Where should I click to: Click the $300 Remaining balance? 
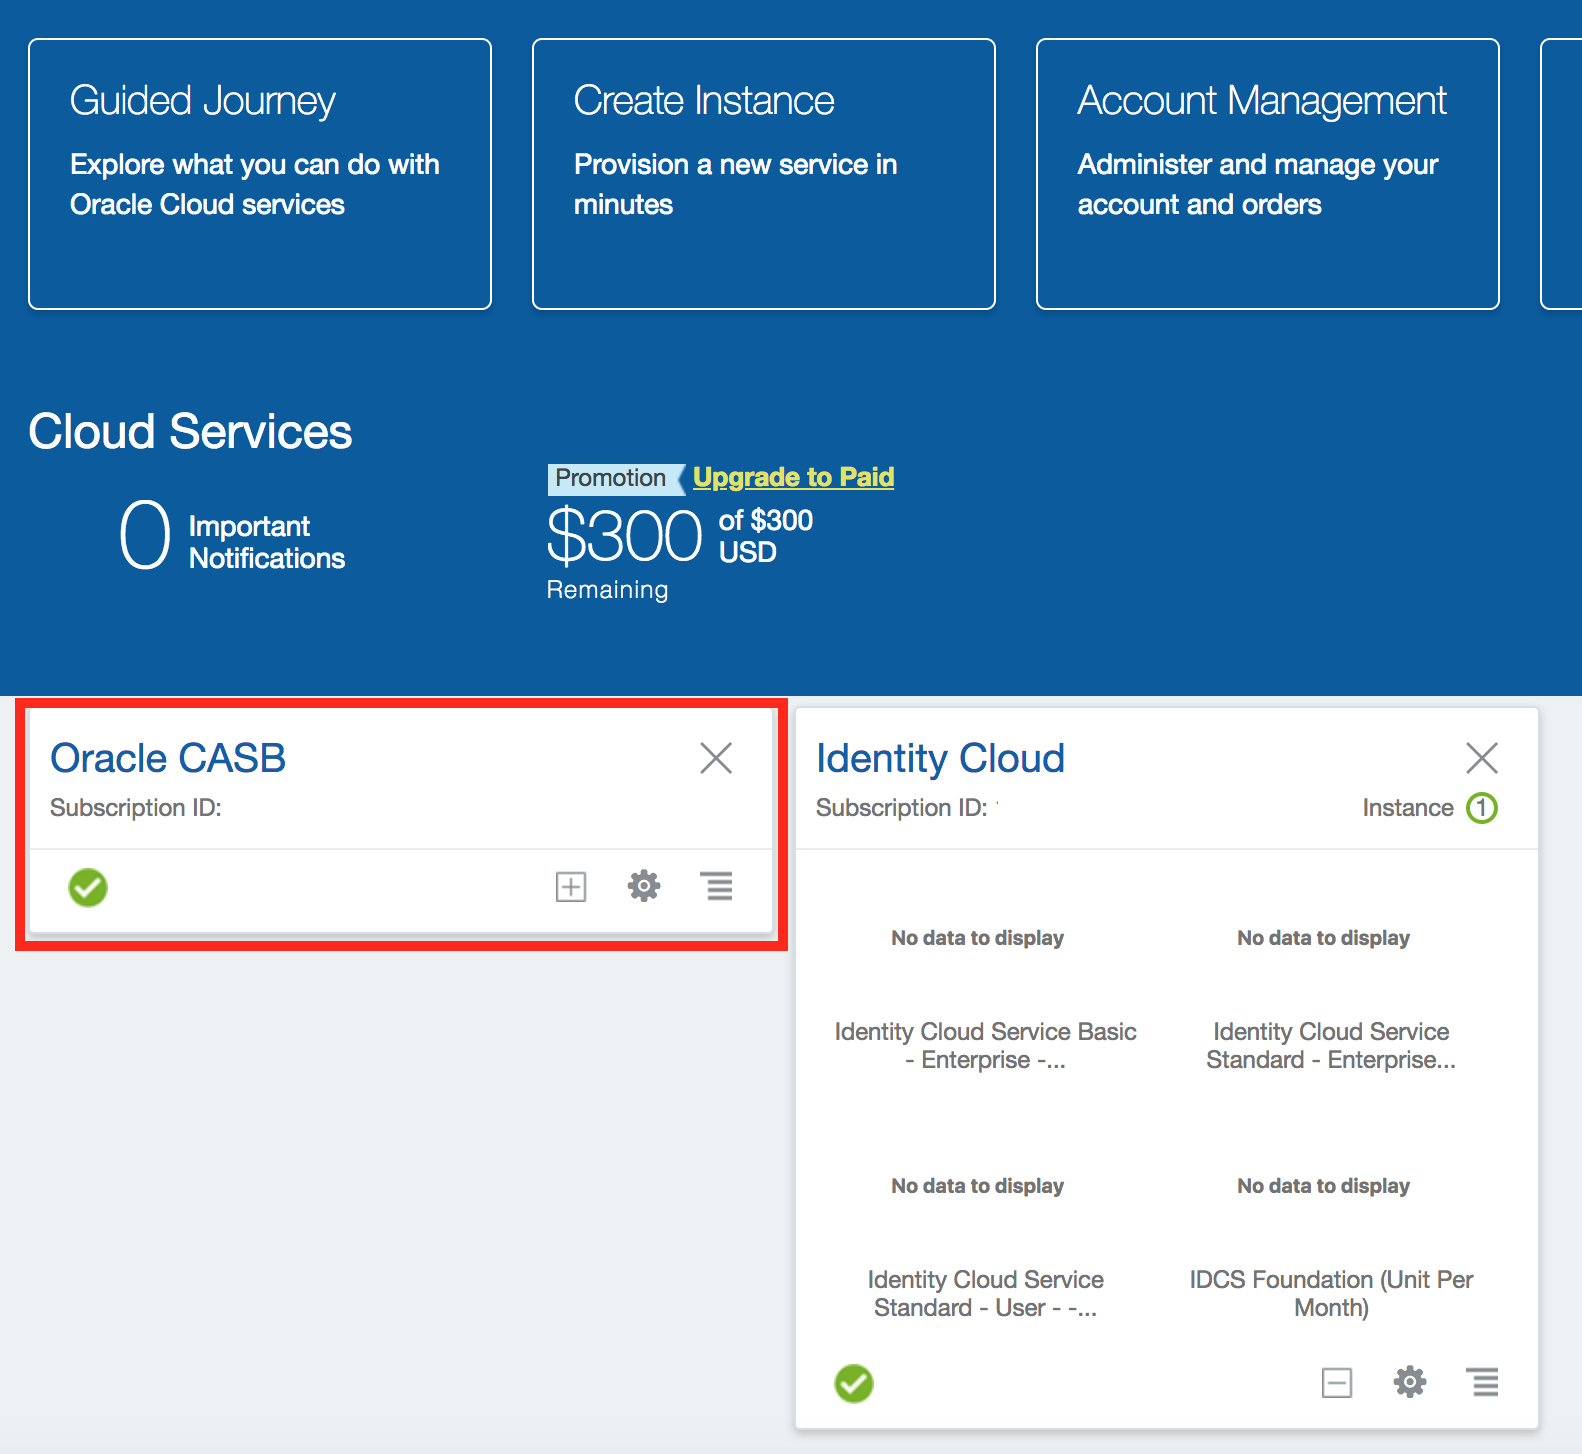(x=625, y=536)
